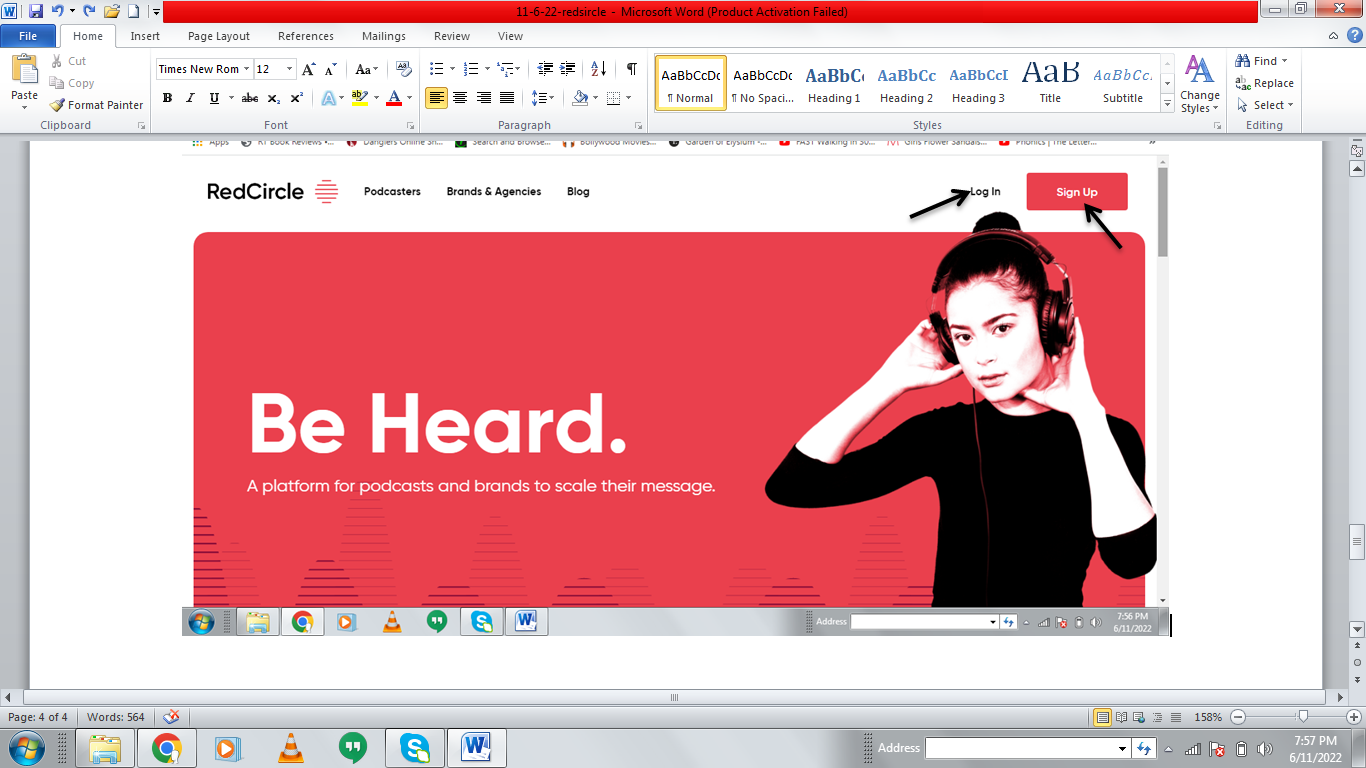Apply a numbered list
The height and width of the screenshot is (768, 1366).
click(472, 69)
